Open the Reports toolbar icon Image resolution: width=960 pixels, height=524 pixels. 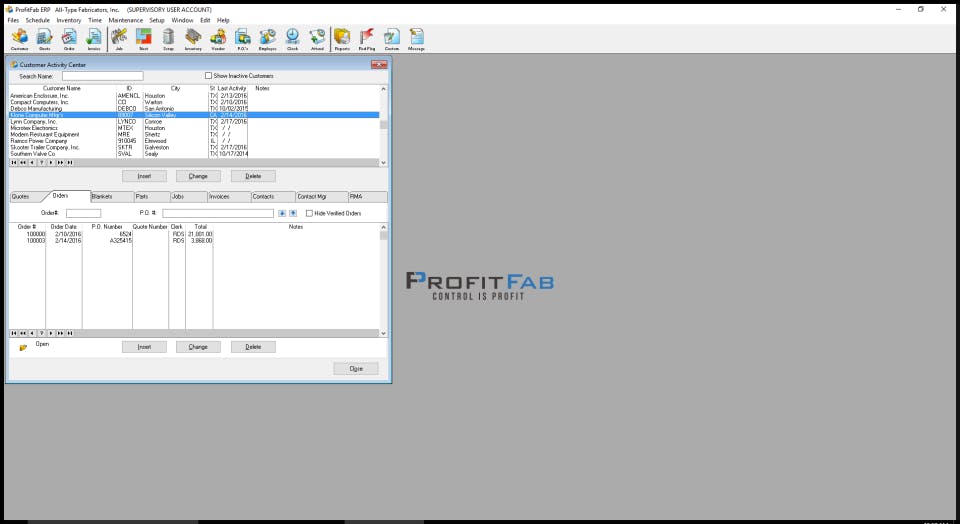coord(342,39)
